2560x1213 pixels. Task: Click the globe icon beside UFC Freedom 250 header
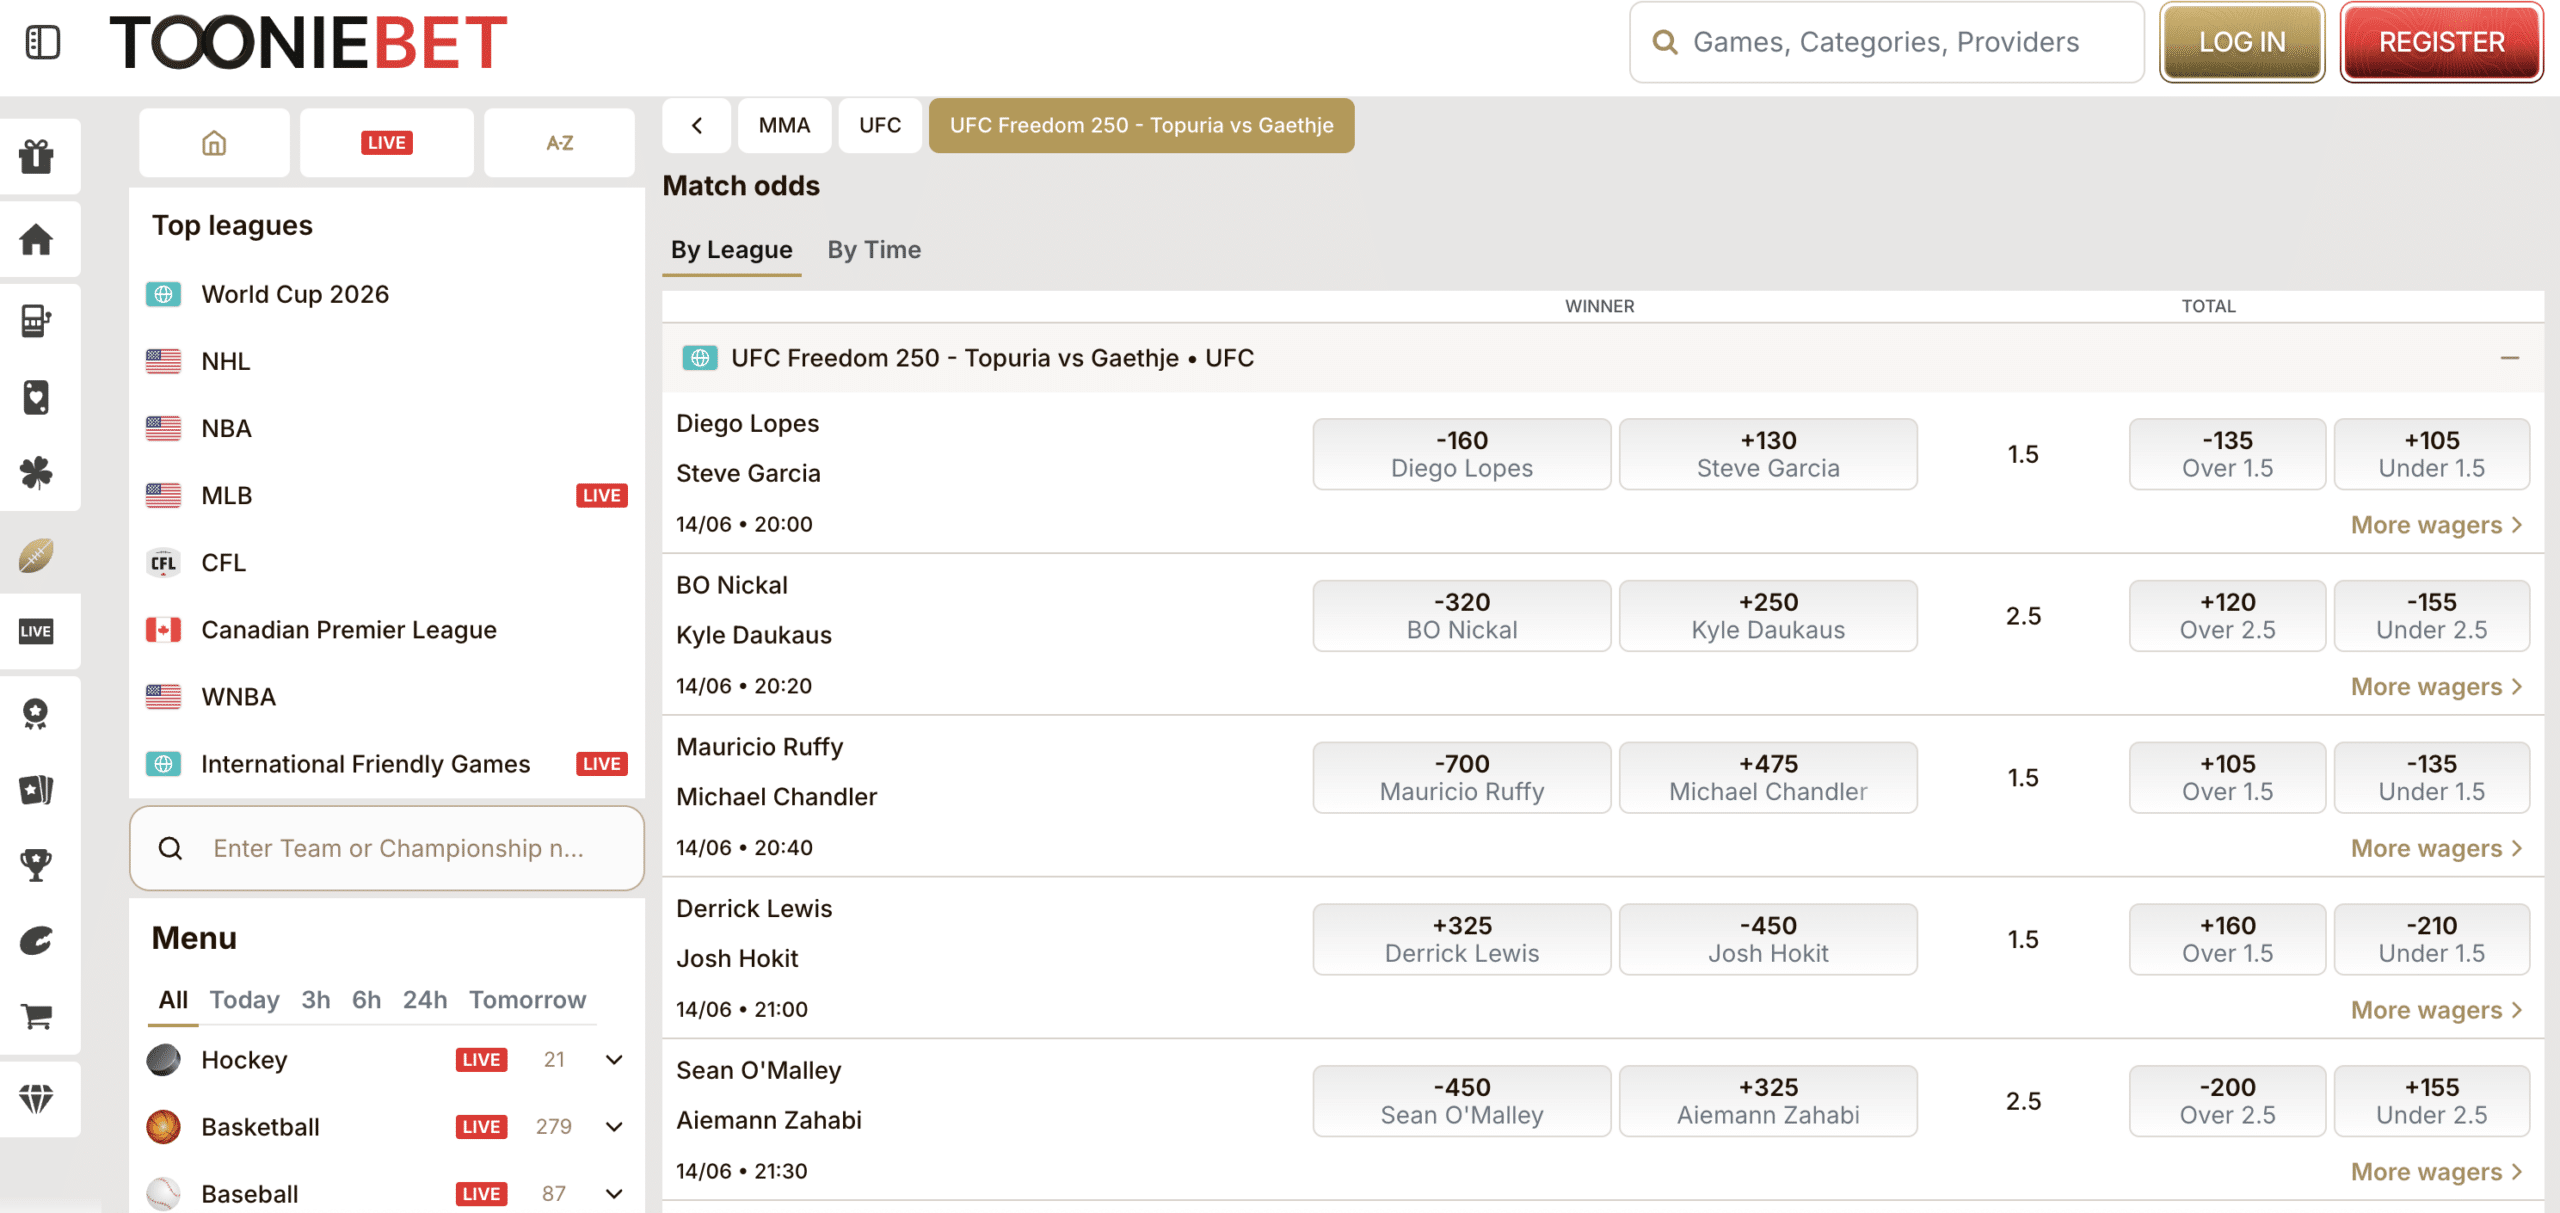click(700, 357)
